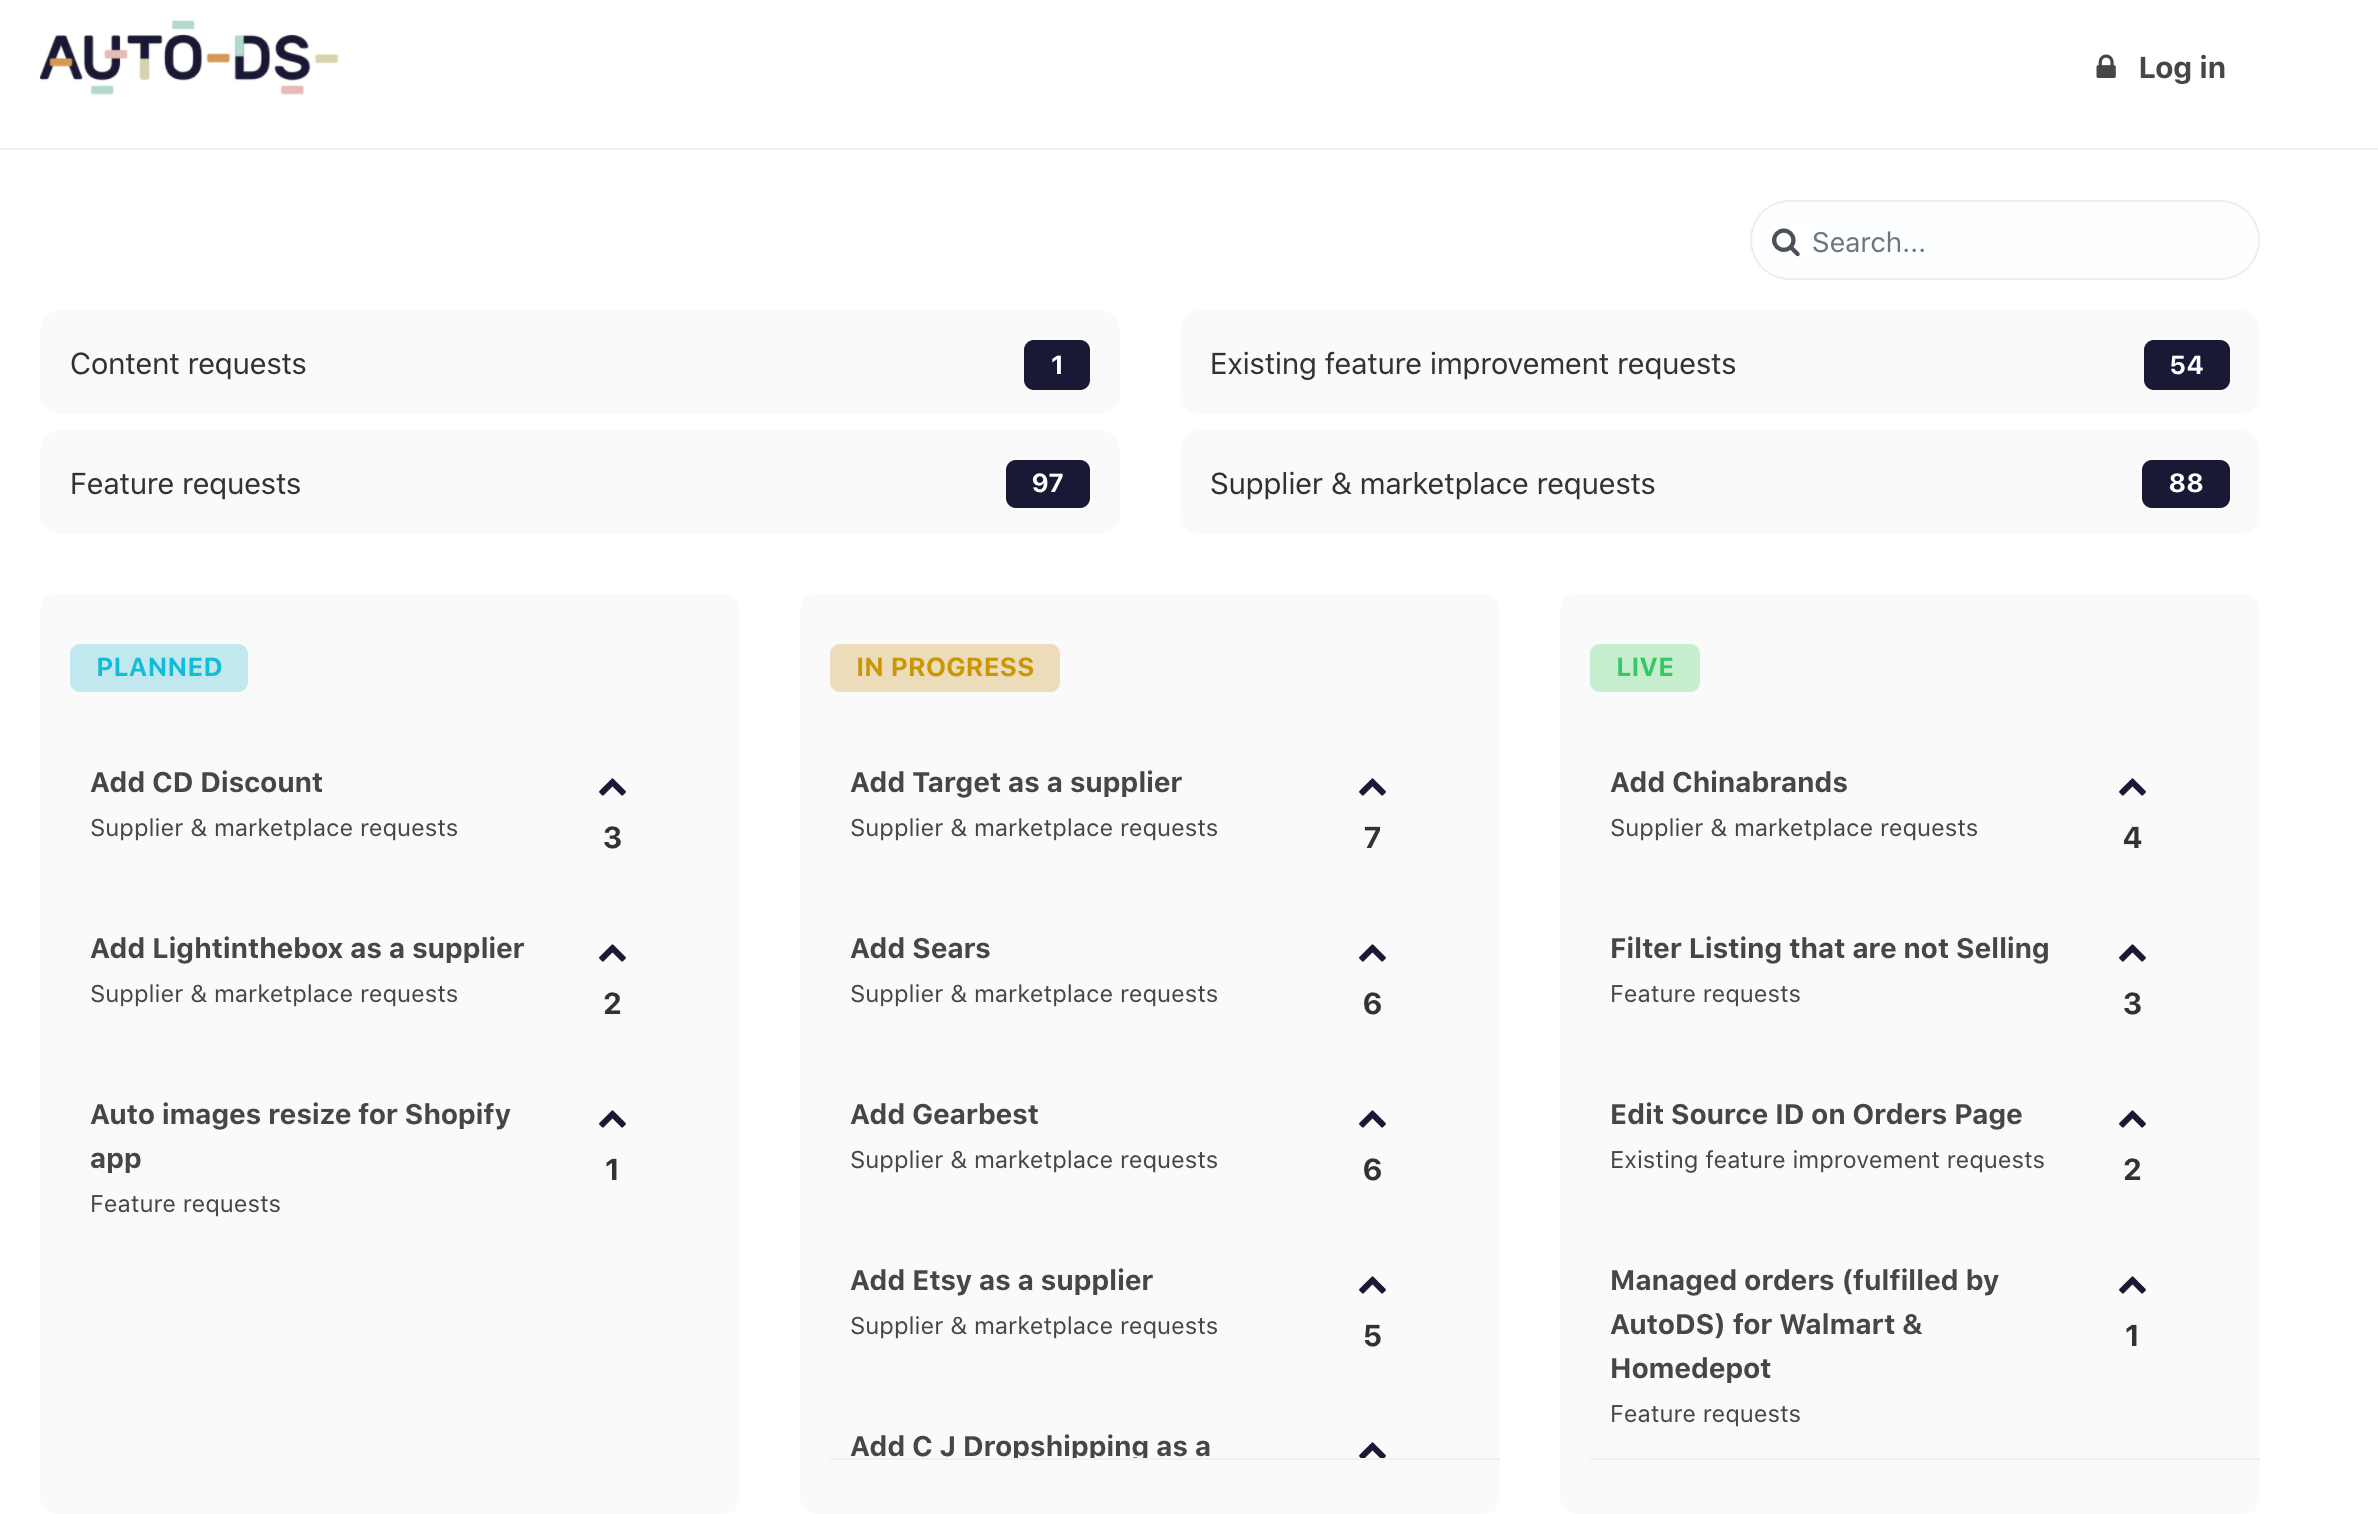Upvote Add C J Dropshipping request
This screenshot has height=1514, width=2378.
(x=1372, y=1449)
